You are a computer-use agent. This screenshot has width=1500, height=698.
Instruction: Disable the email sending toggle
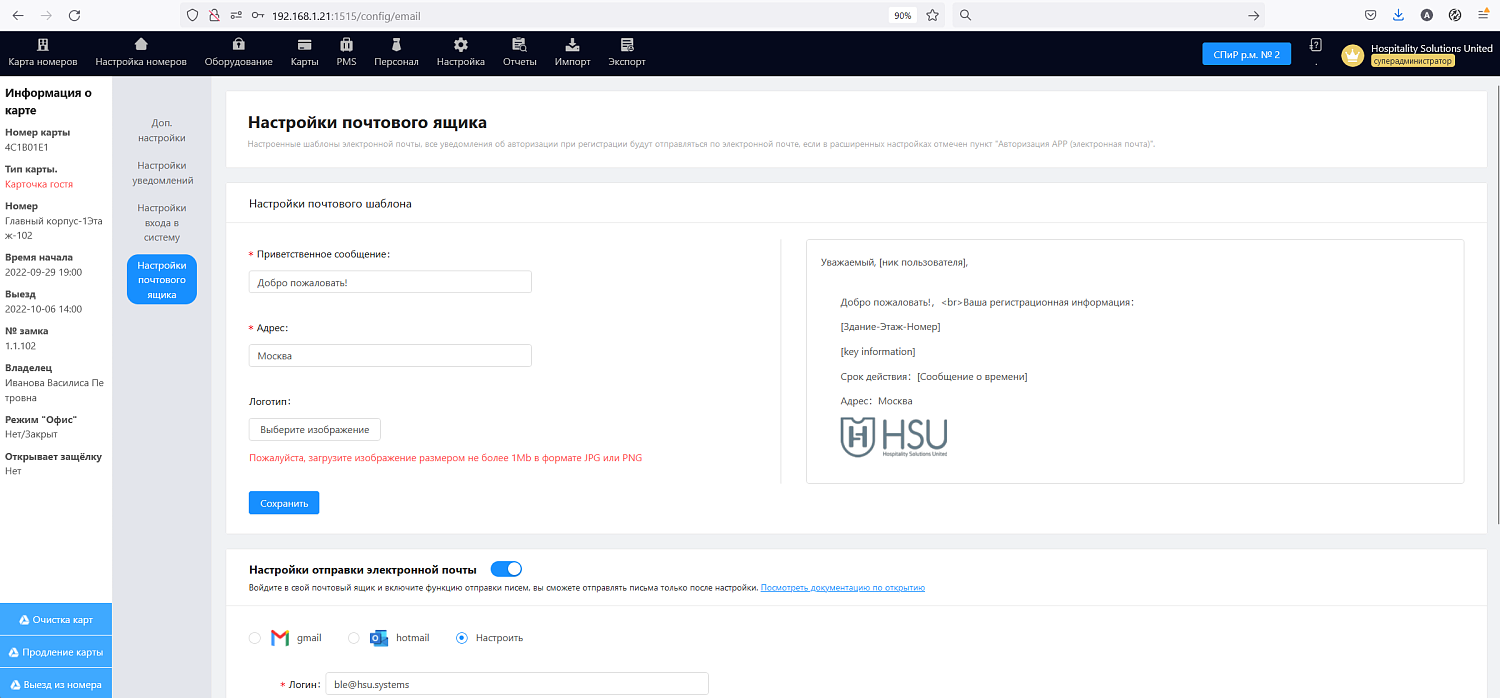(x=506, y=567)
